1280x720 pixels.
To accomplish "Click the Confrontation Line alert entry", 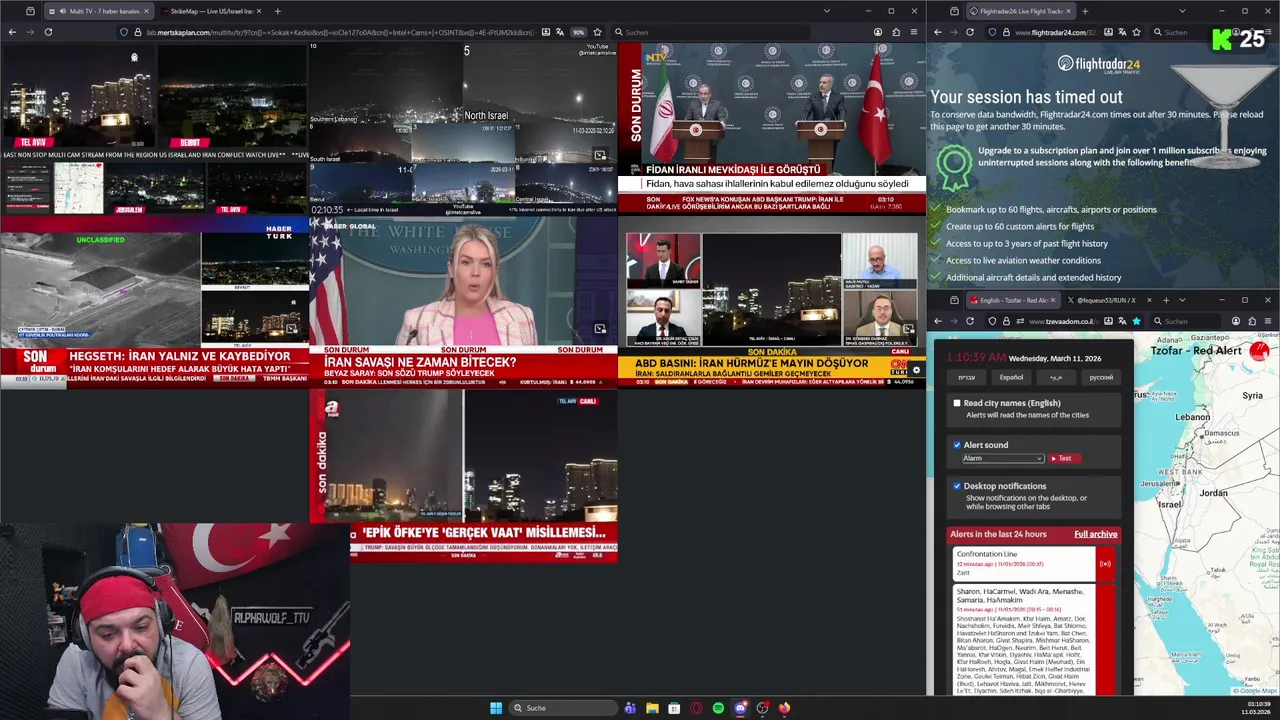I will coord(1033,563).
